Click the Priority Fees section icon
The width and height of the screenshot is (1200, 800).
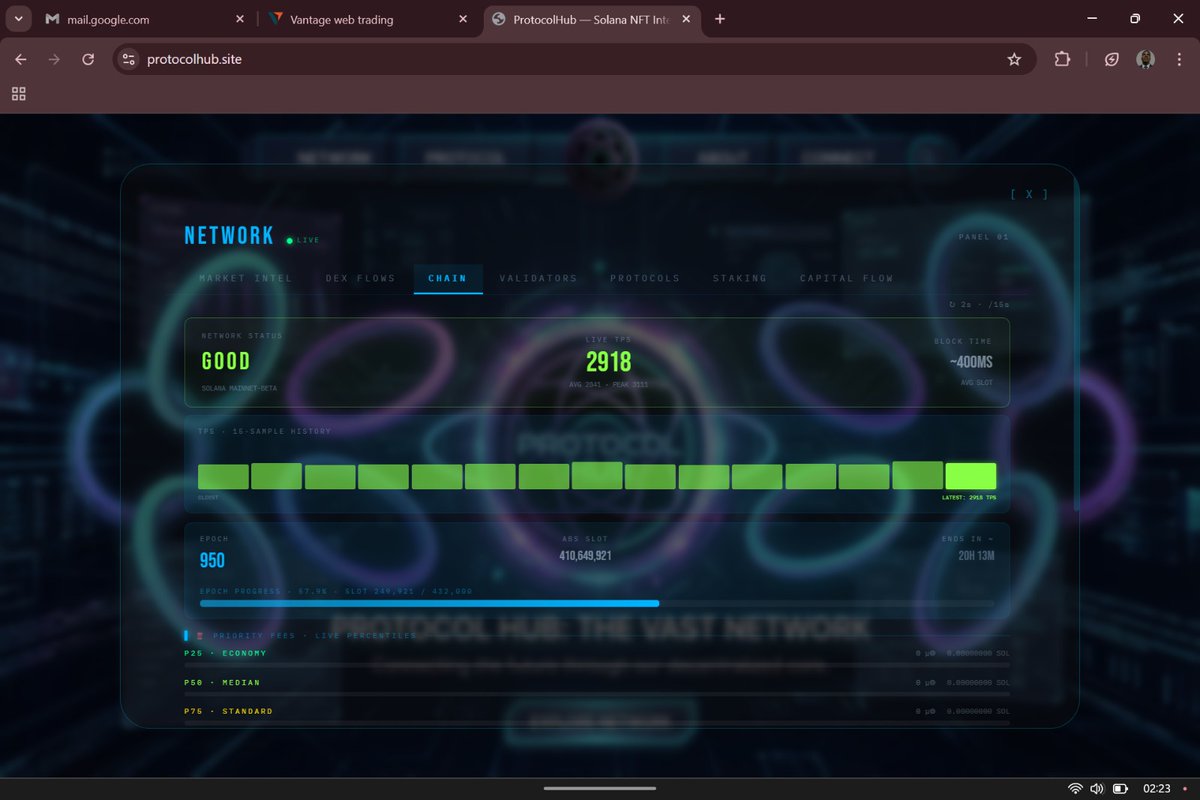tap(200, 635)
